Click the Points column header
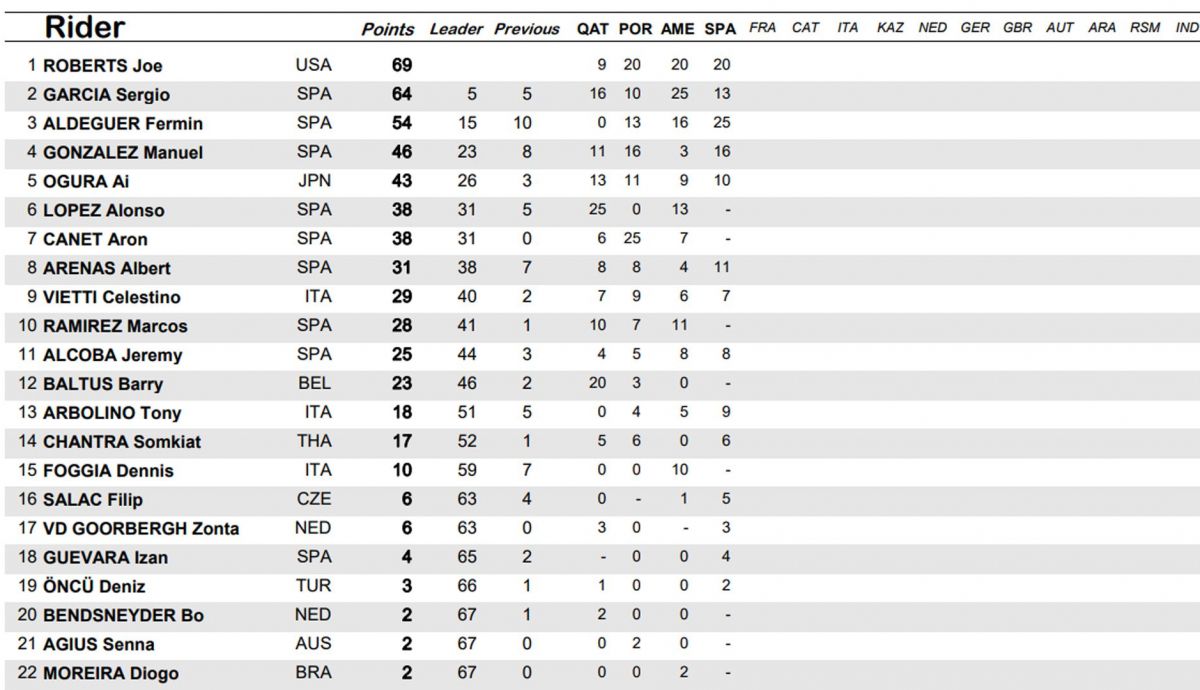This screenshot has width=1200, height=690. click(388, 29)
